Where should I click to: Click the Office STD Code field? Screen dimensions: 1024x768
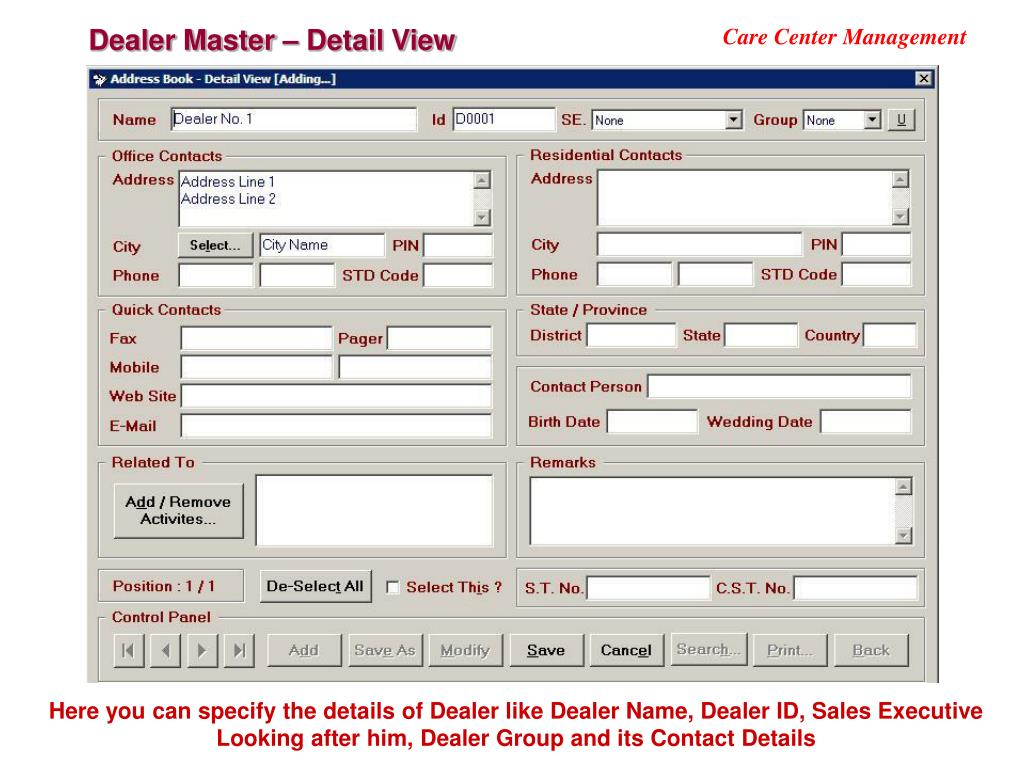(458, 275)
